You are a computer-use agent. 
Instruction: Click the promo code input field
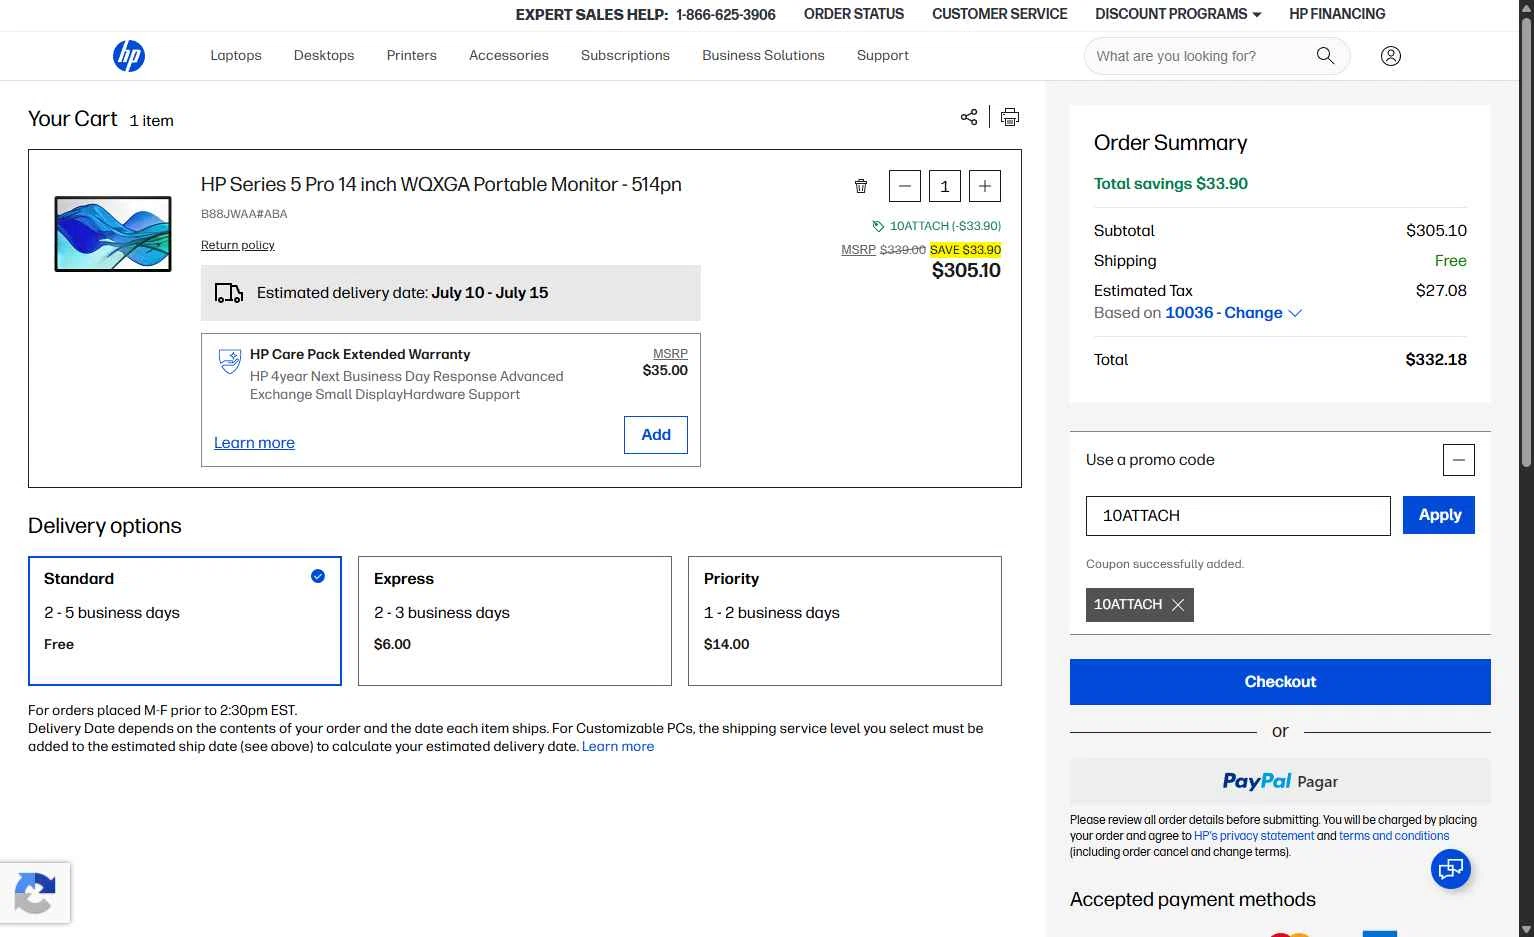[x=1238, y=516]
